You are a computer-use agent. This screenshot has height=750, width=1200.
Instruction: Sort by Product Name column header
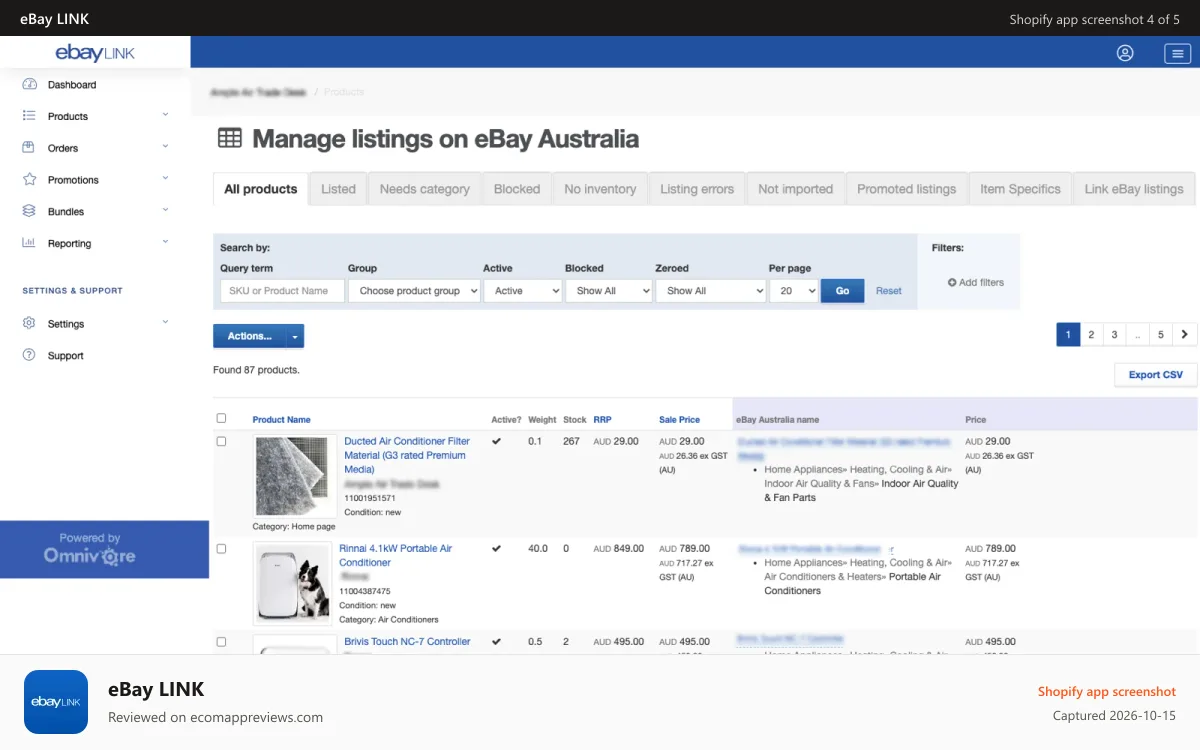[281, 420]
